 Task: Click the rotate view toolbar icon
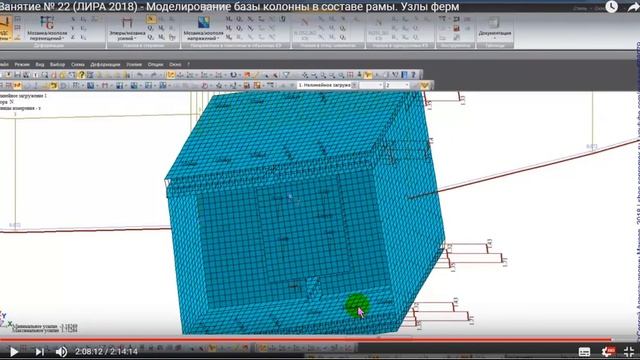coord(233,75)
